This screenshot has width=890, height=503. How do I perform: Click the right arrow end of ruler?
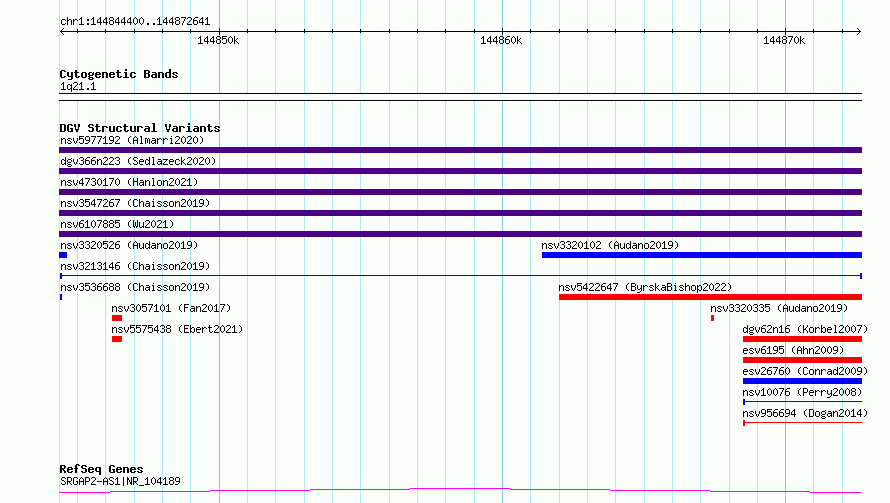859,32
